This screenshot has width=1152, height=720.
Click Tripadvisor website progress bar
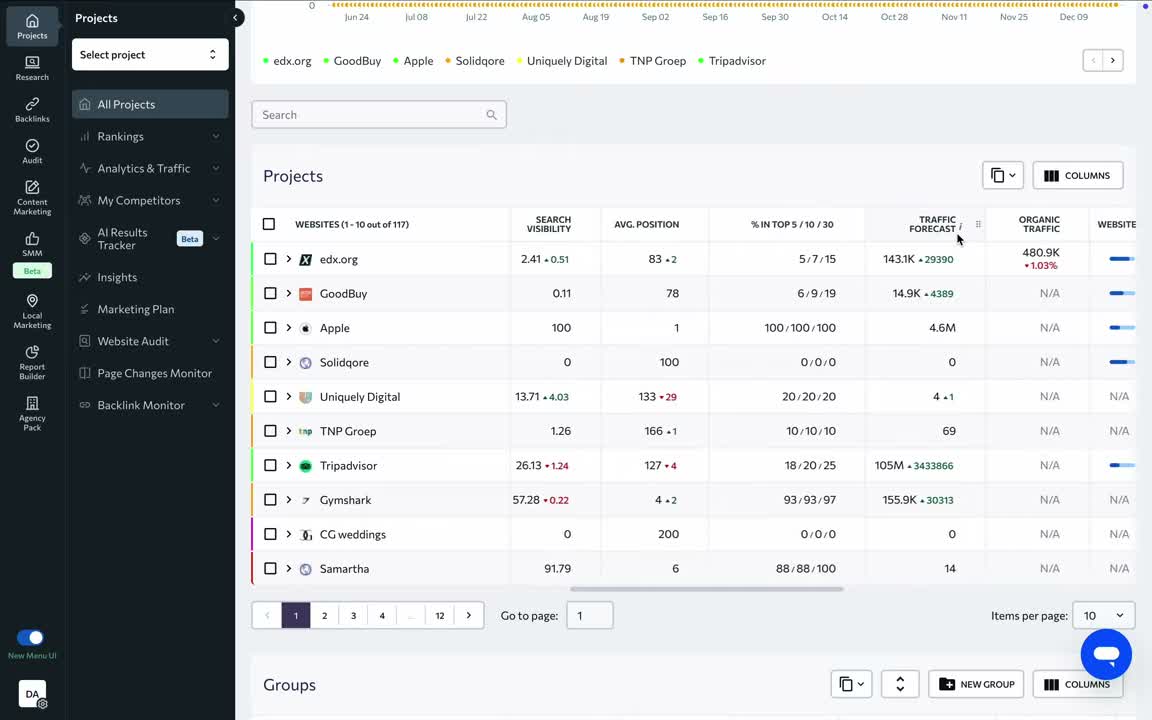(1122, 465)
